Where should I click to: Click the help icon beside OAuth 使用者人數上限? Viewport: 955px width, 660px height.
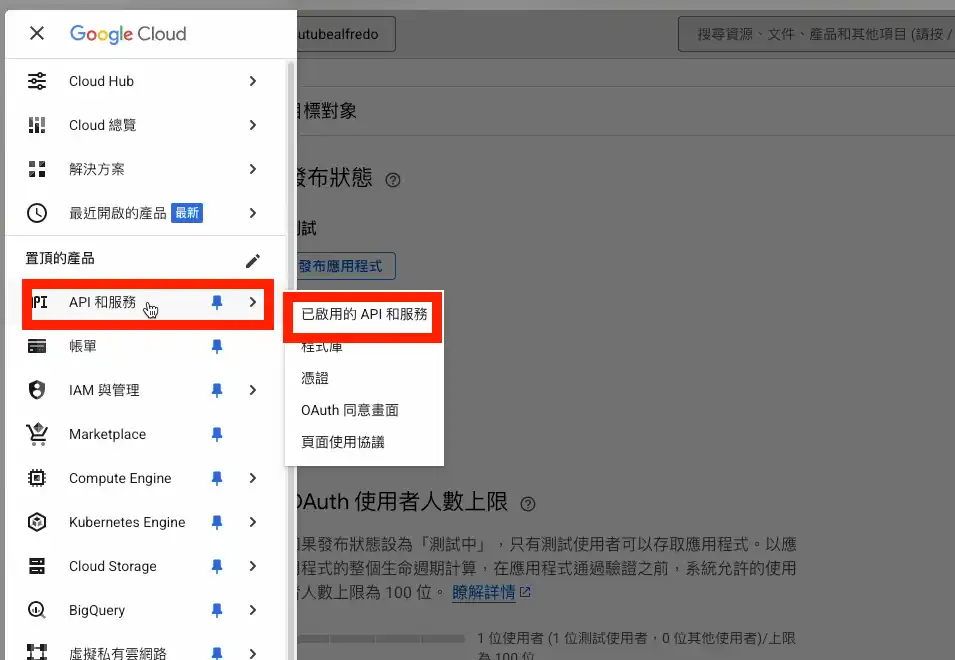pos(528,504)
